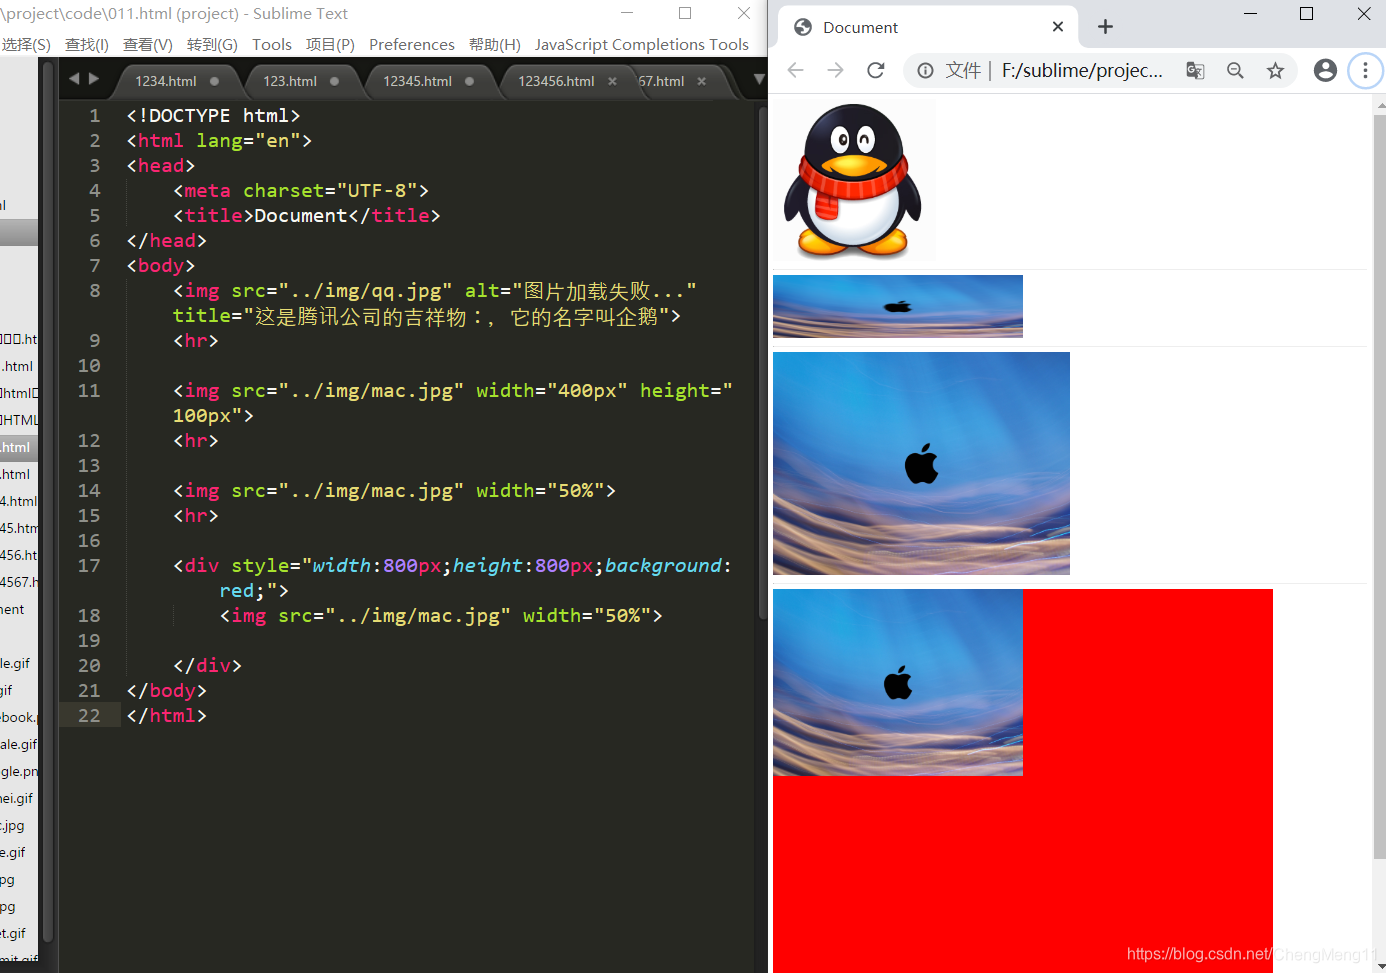
Task: Select highlighted .html sidebar file
Action: click(x=19, y=447)
